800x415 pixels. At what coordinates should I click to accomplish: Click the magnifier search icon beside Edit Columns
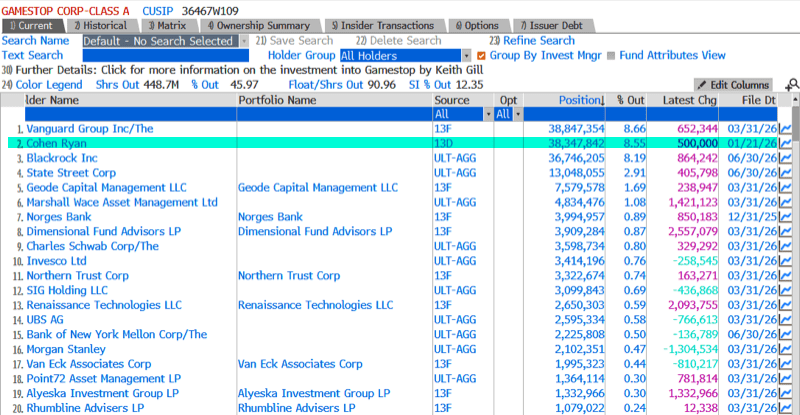click(792, 85)
